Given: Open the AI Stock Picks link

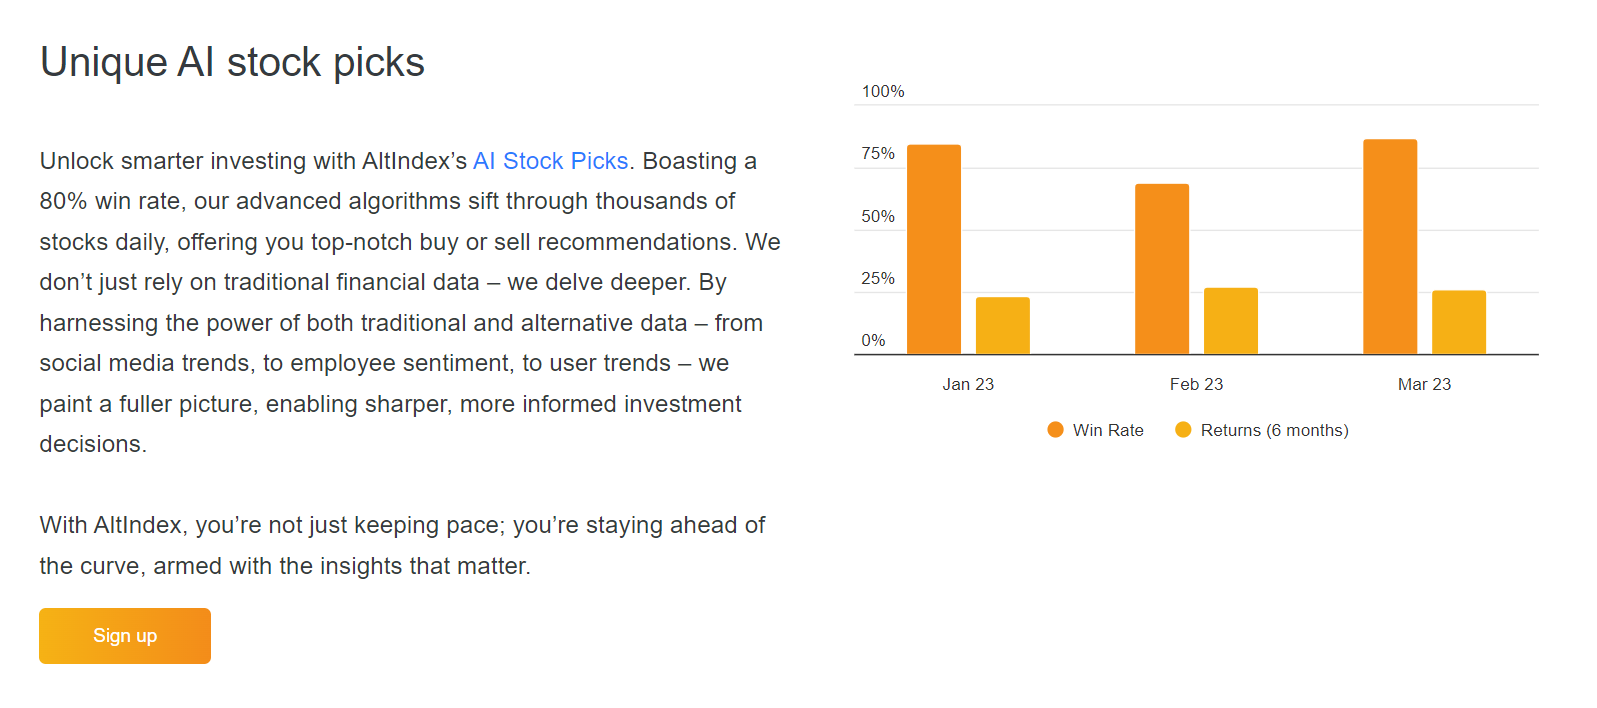Looking at the screenshot, I should point(550,161).
